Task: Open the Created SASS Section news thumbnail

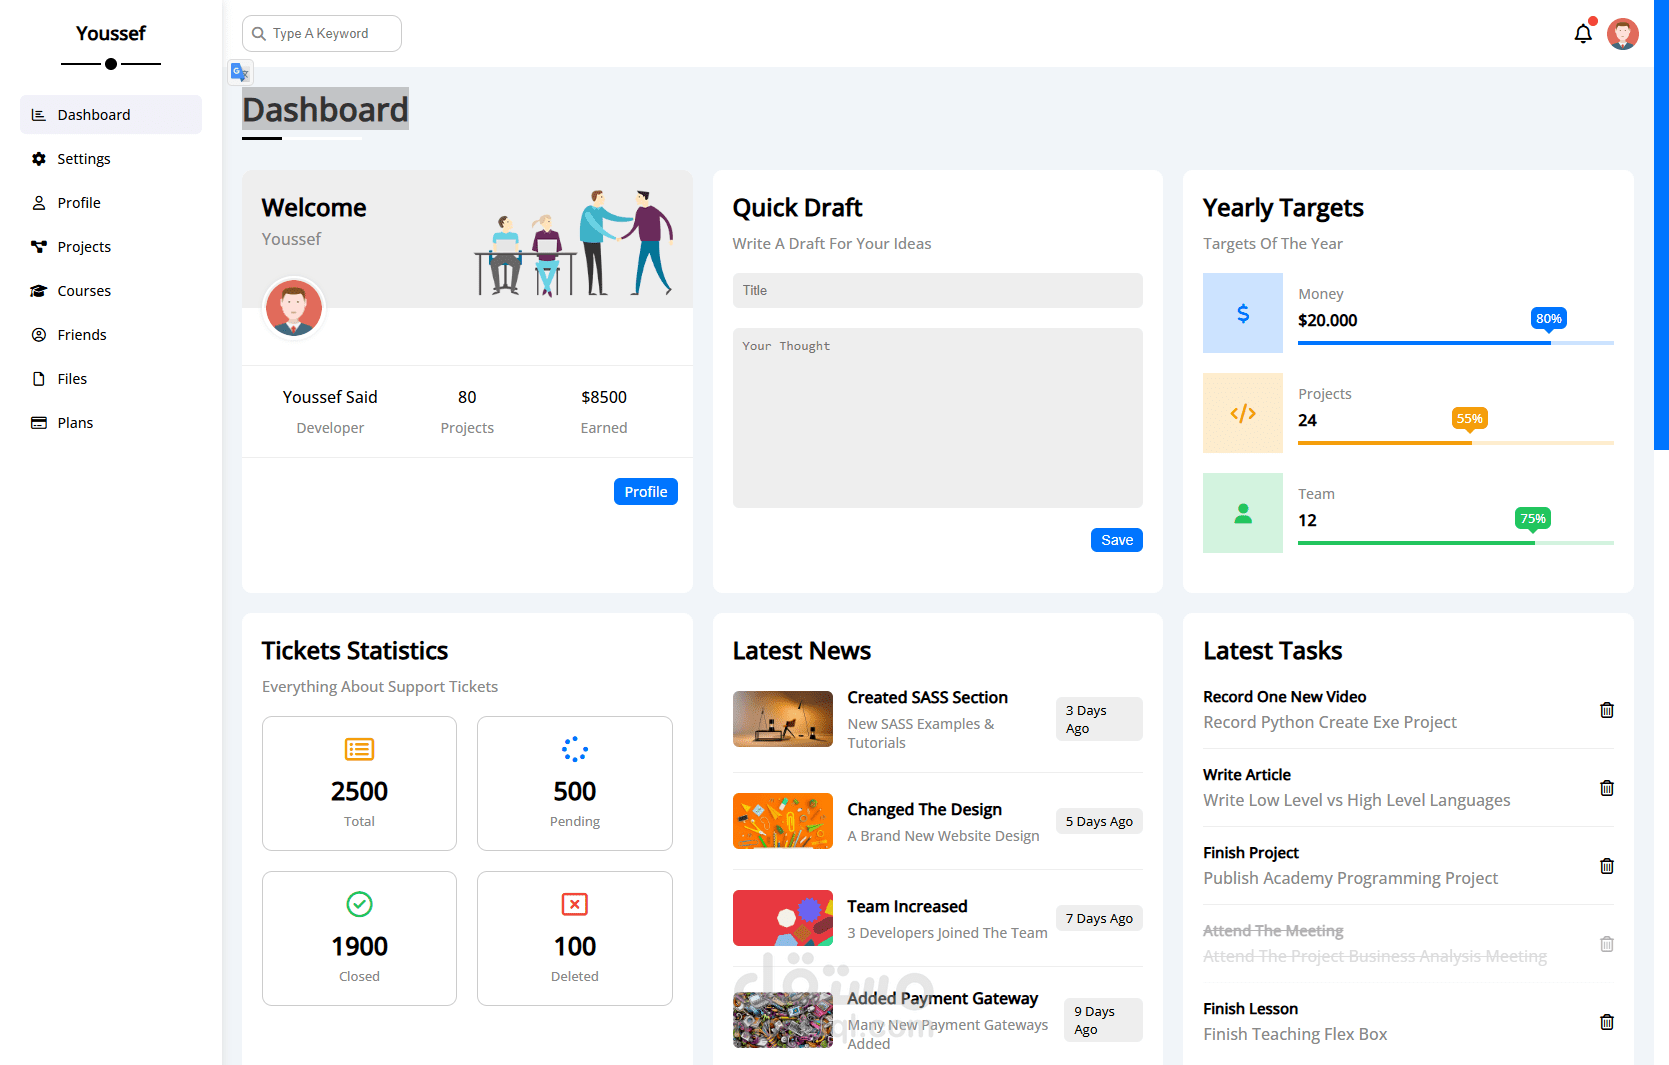Action: (x=783, y=719)
